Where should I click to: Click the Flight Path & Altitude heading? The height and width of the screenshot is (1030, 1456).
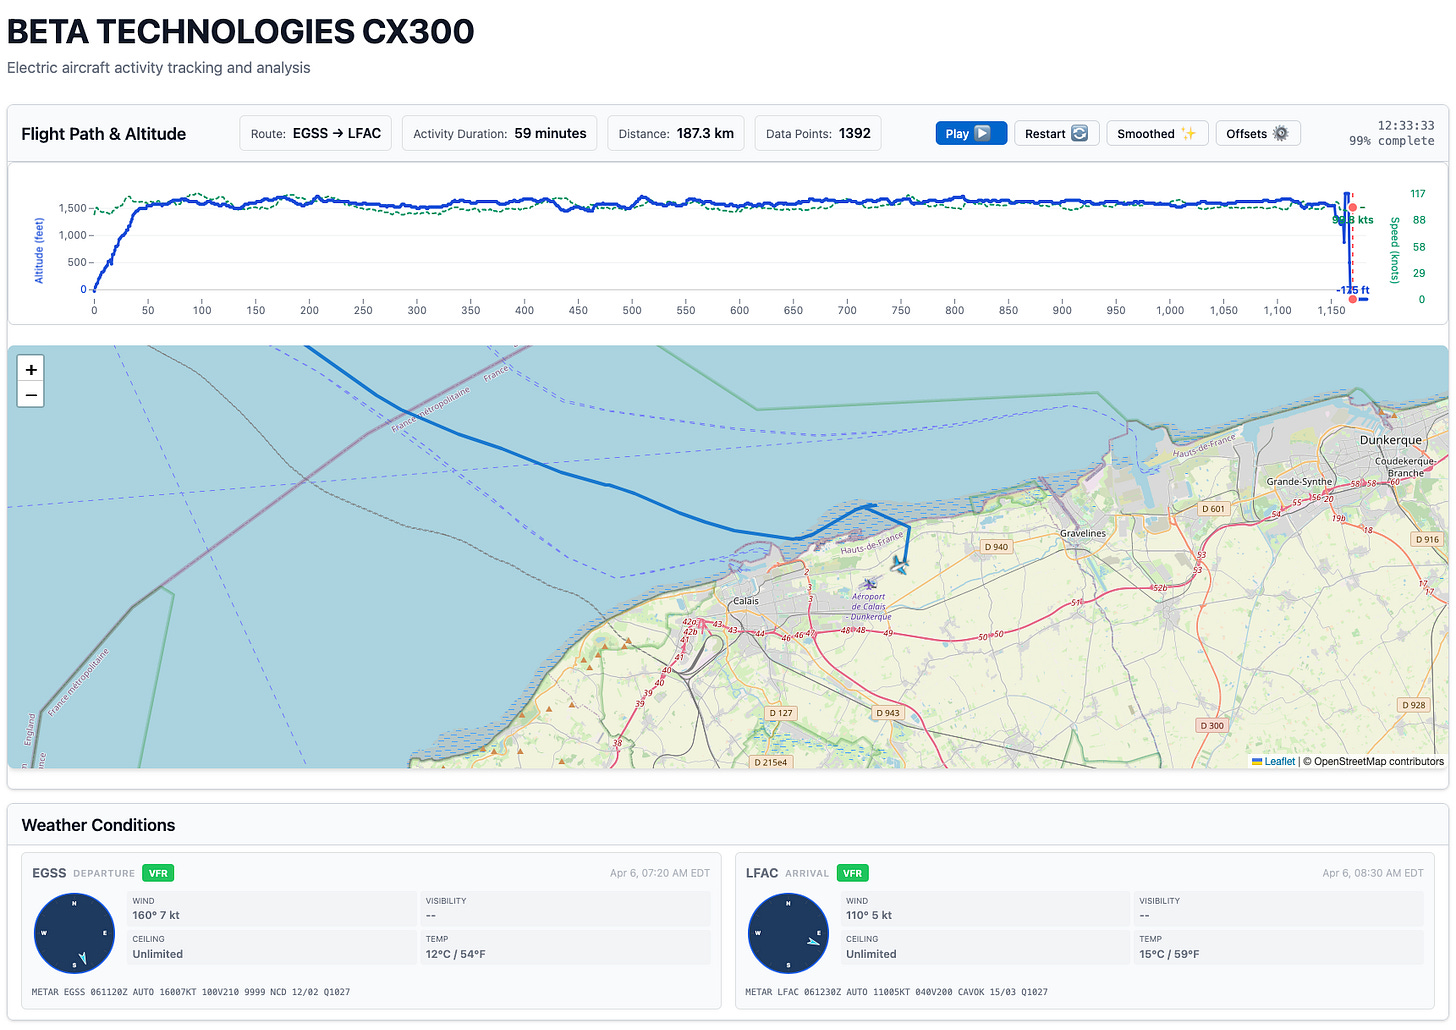(104, 134)
